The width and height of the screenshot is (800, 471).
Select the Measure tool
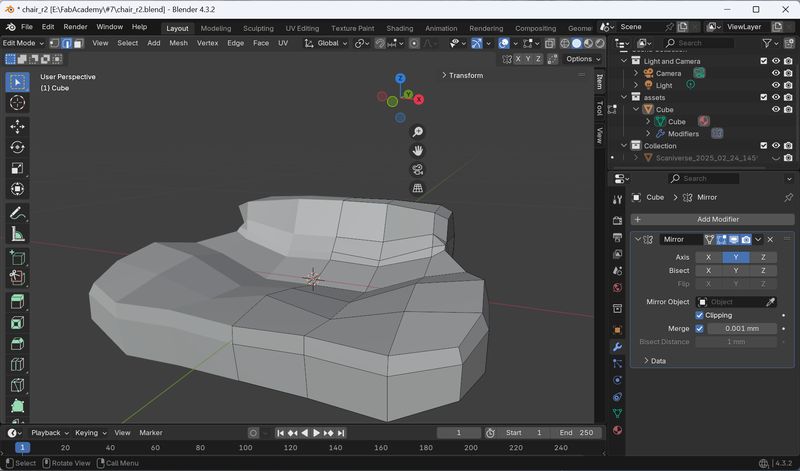point(17,234)
